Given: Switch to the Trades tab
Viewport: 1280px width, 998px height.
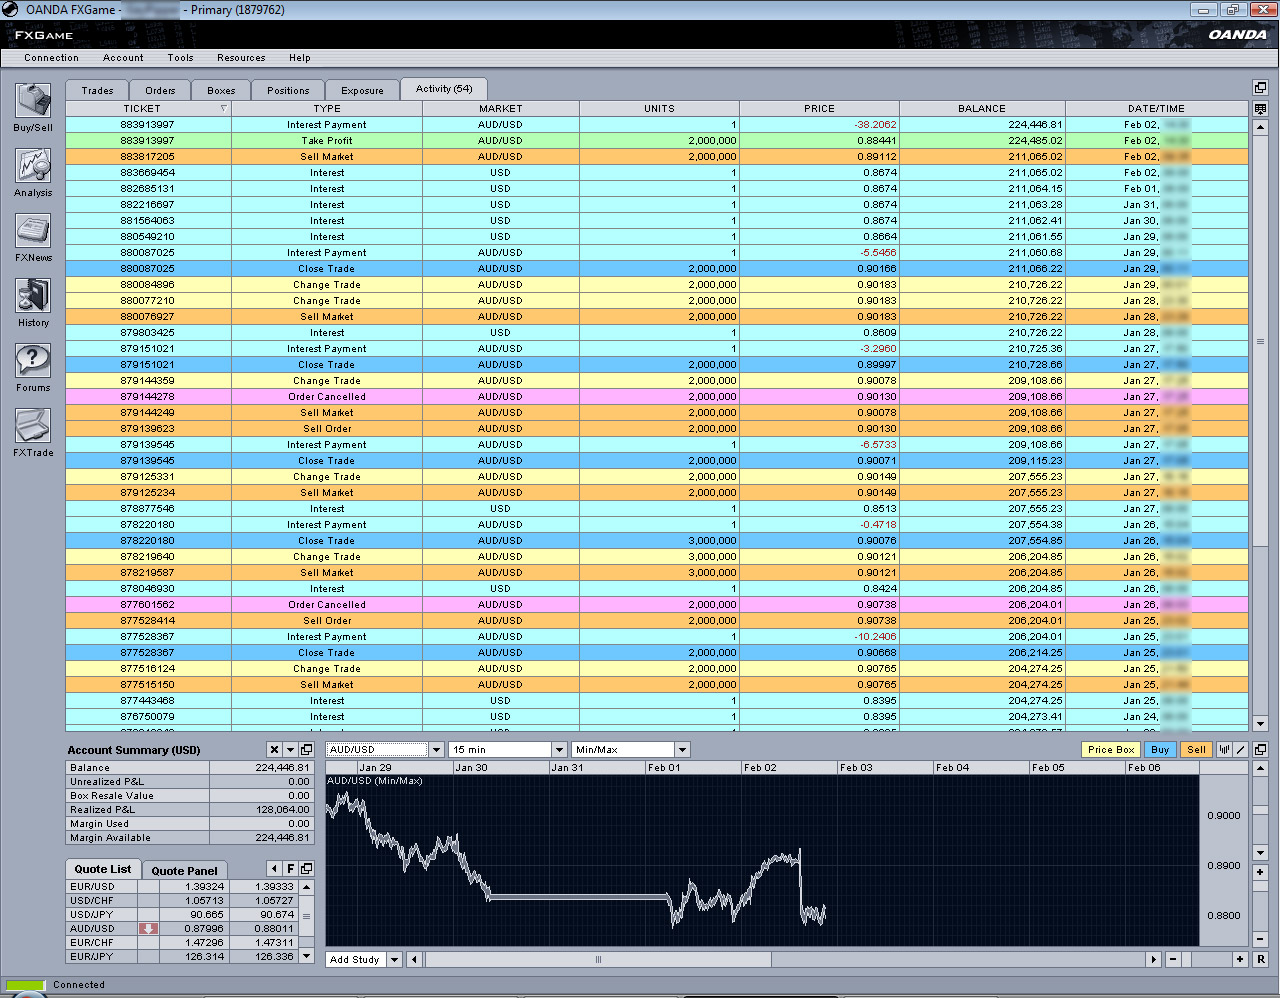Looking at the screenshot, I should (x=97, y=90).
